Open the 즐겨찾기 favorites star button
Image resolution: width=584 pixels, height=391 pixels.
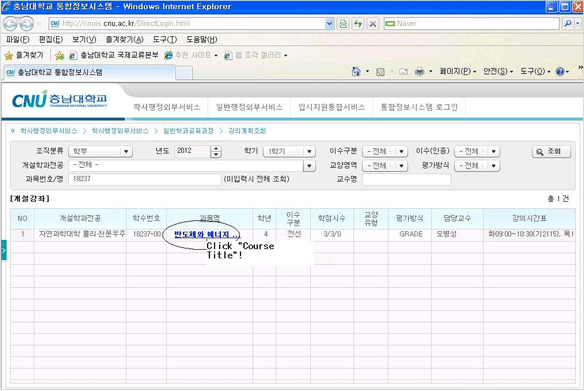tap(24, 55)
